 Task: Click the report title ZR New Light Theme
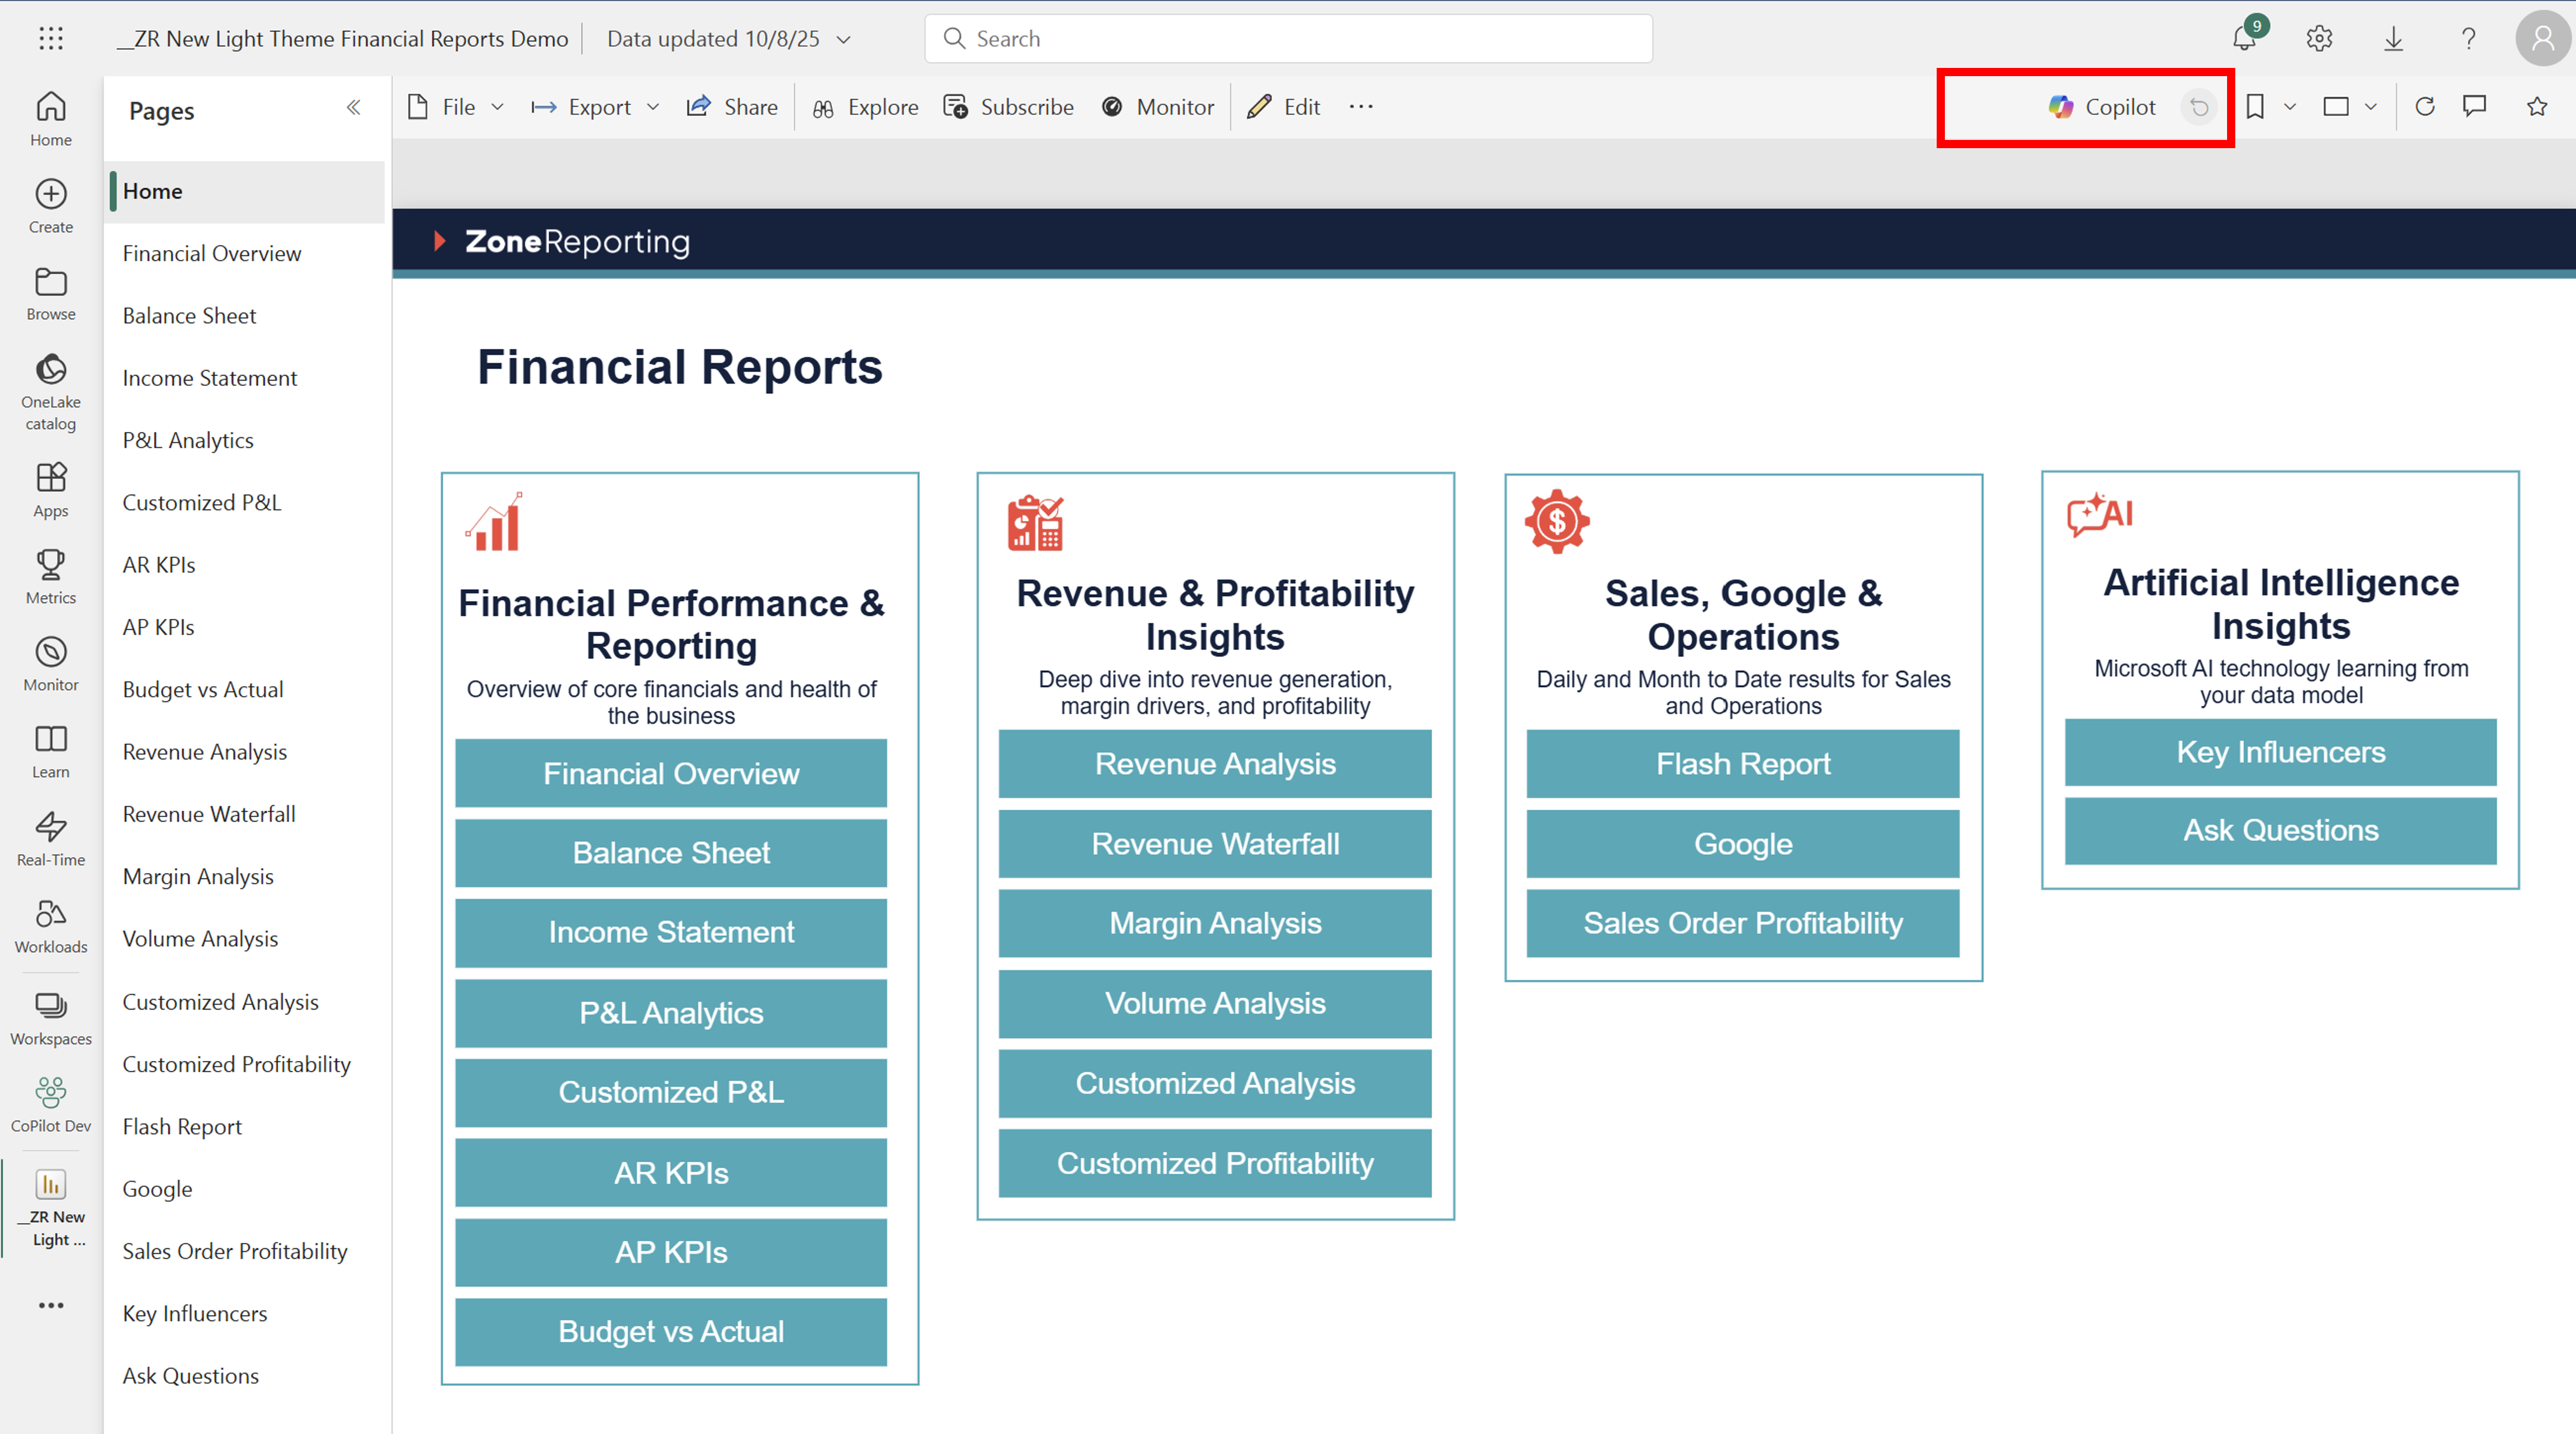coord(342,38)
